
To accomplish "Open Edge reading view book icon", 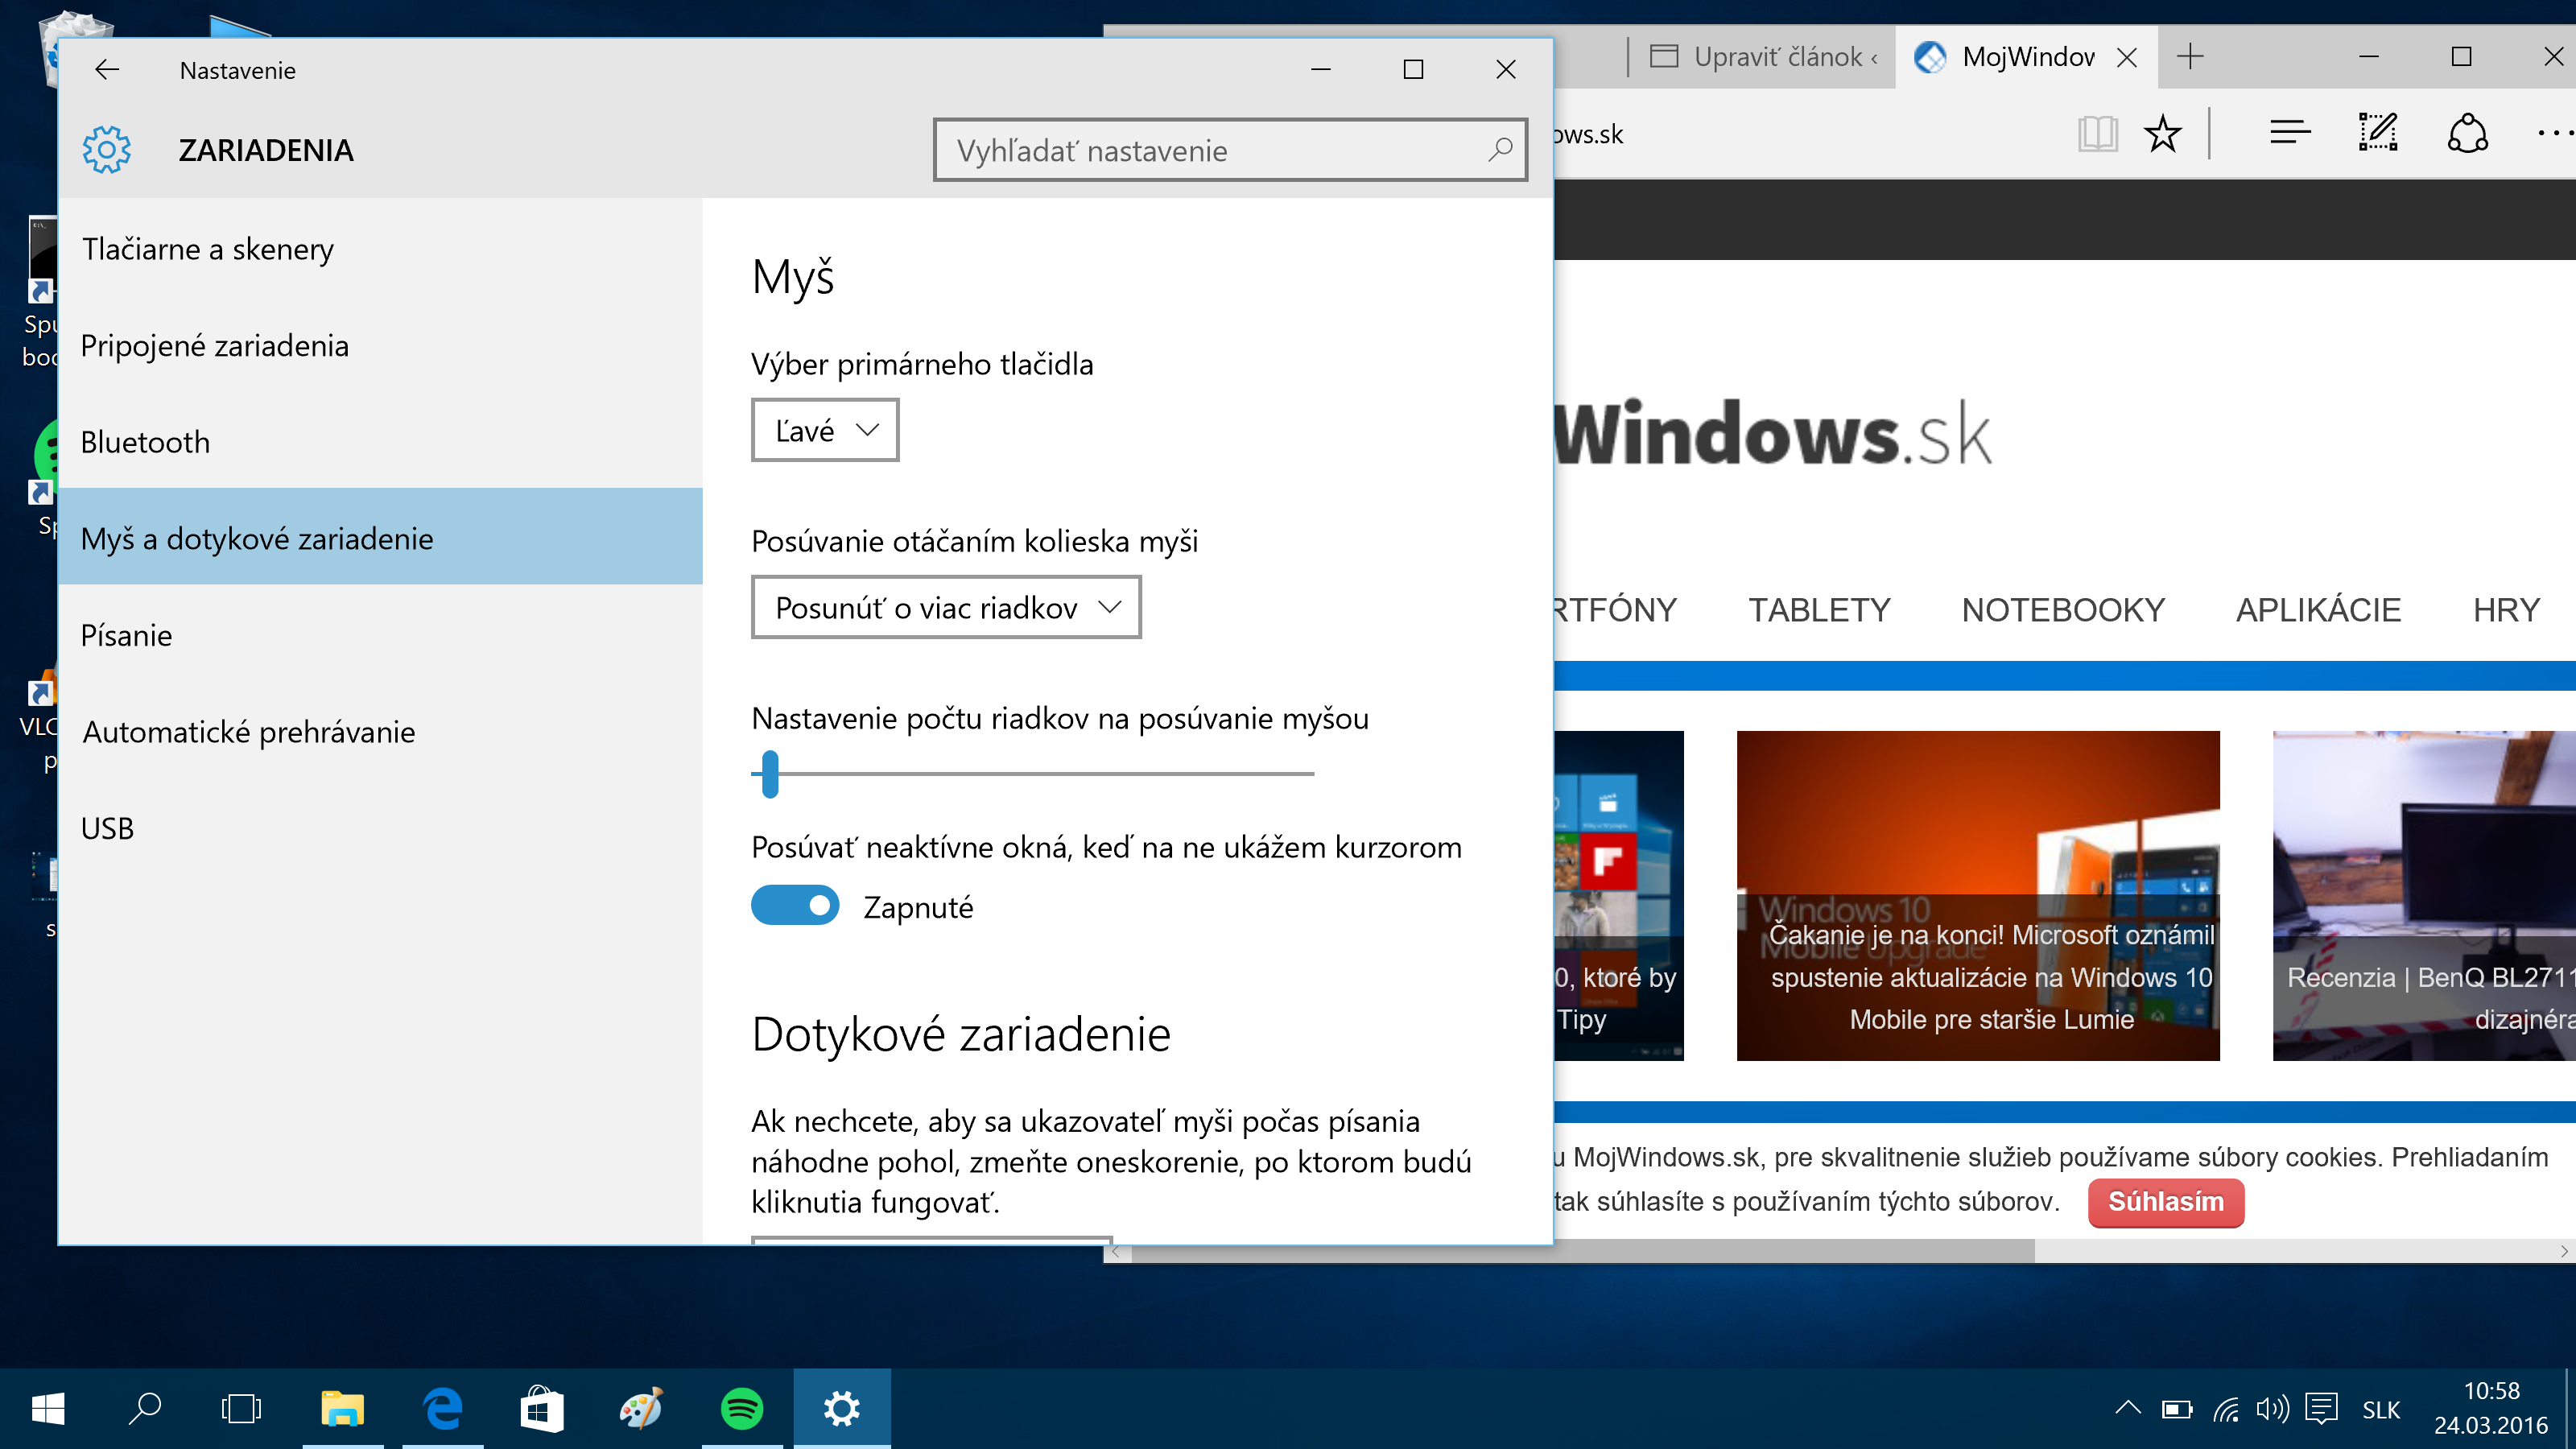I will click(x=2097, y=134).
